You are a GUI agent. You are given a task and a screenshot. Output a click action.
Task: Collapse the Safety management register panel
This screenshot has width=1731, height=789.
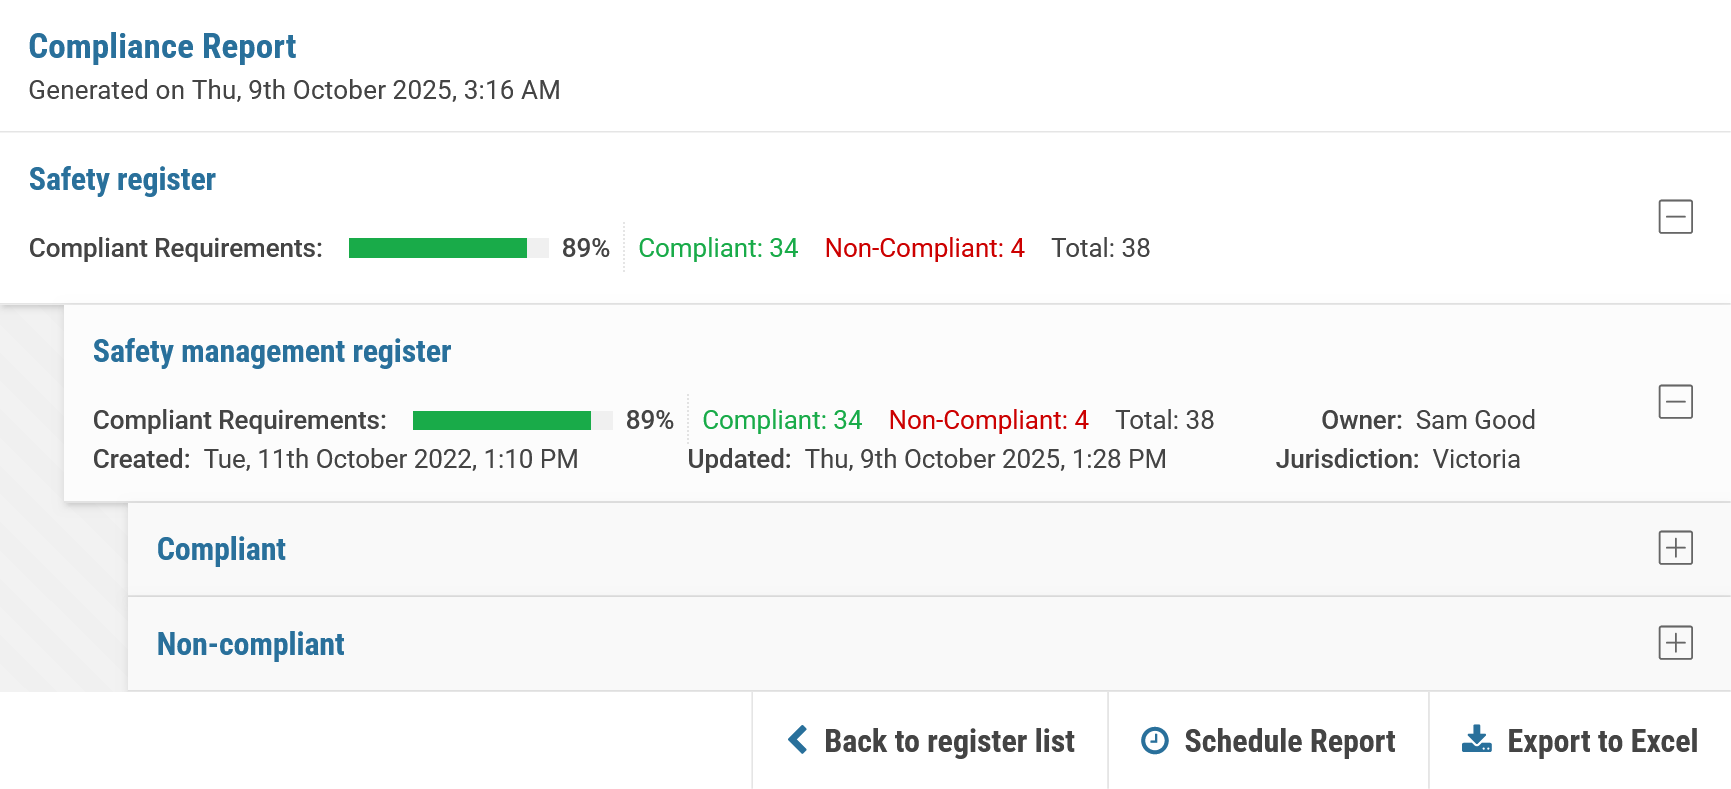(x=1675, y=402)
